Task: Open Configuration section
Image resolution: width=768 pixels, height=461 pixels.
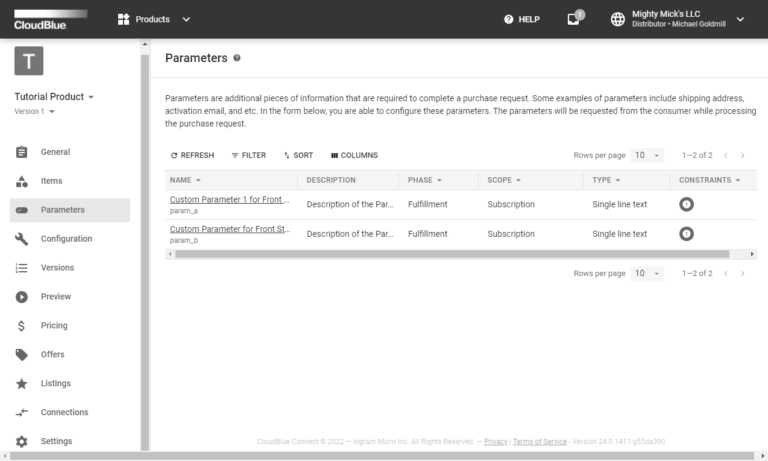Action: pyautogui.click(x=66, y=239)
